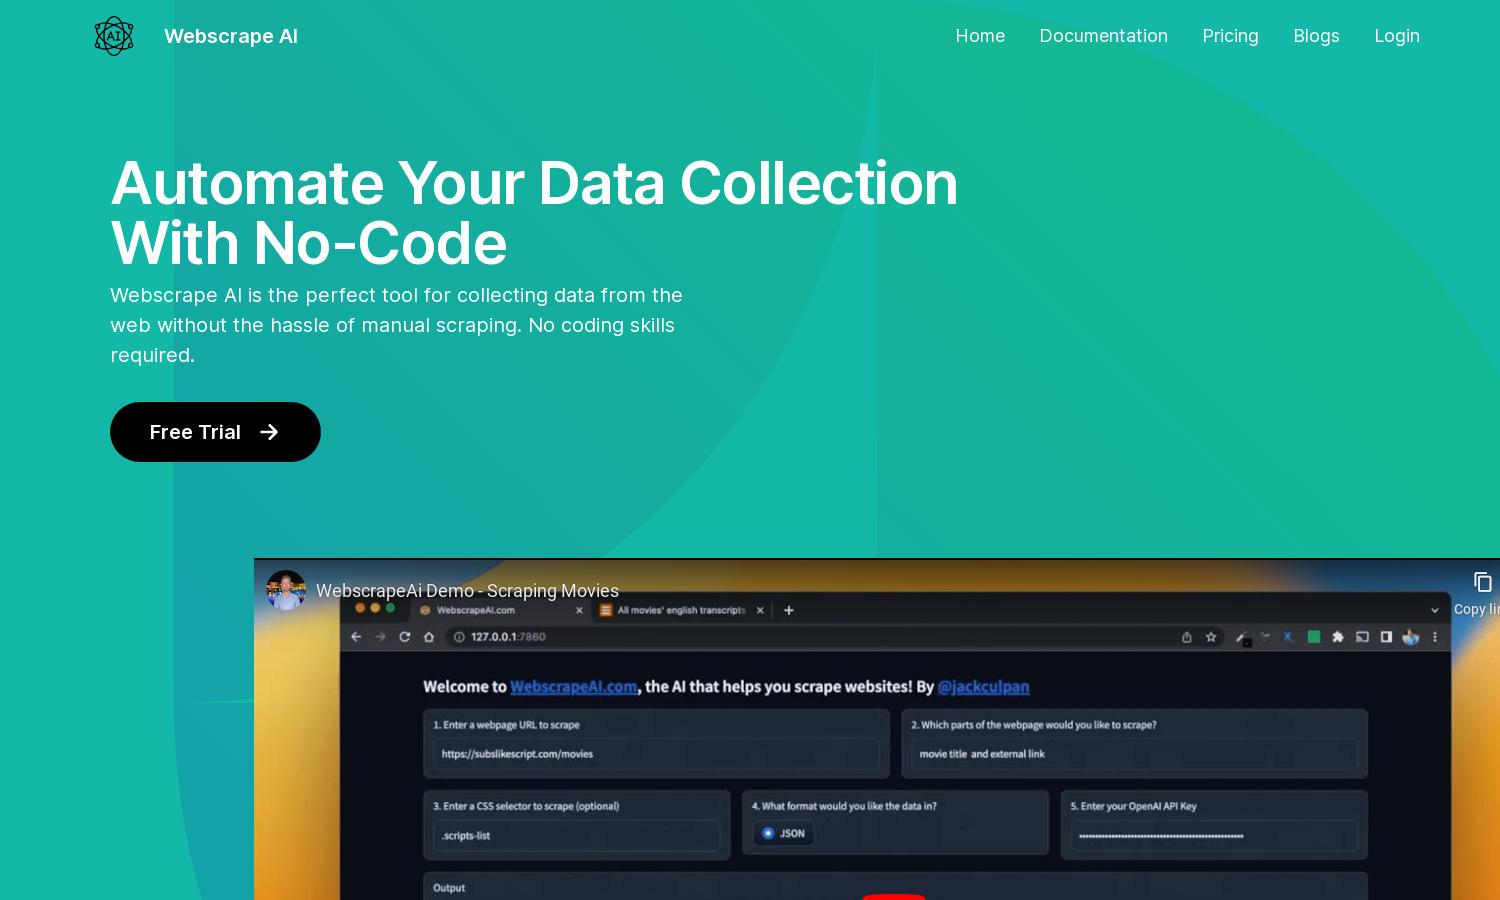Click the Output label in the demo
Screen dimensions: 1500x900
(x=449, y=888)
